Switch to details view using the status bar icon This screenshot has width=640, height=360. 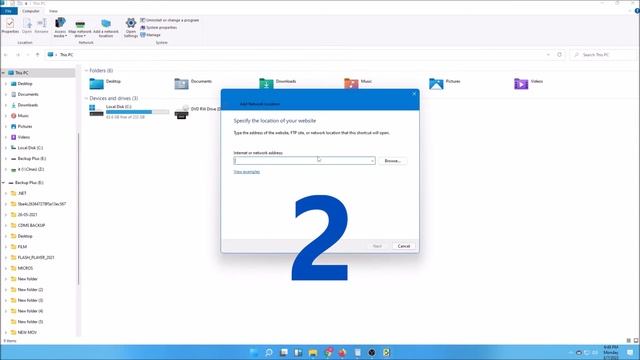(x=629, y=340)
